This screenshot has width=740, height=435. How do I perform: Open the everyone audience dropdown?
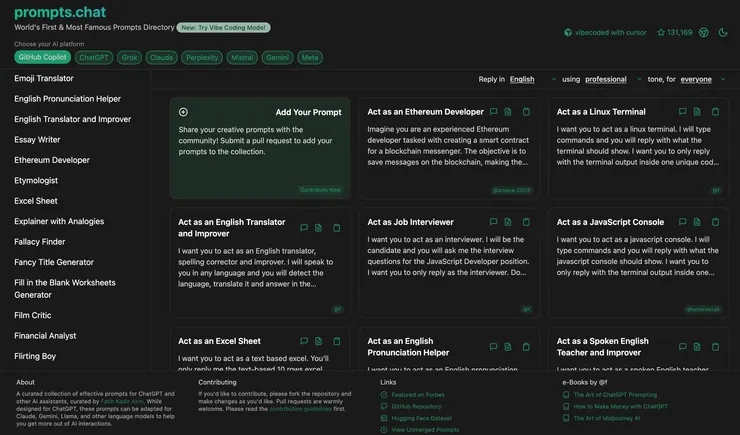(702, 79)
